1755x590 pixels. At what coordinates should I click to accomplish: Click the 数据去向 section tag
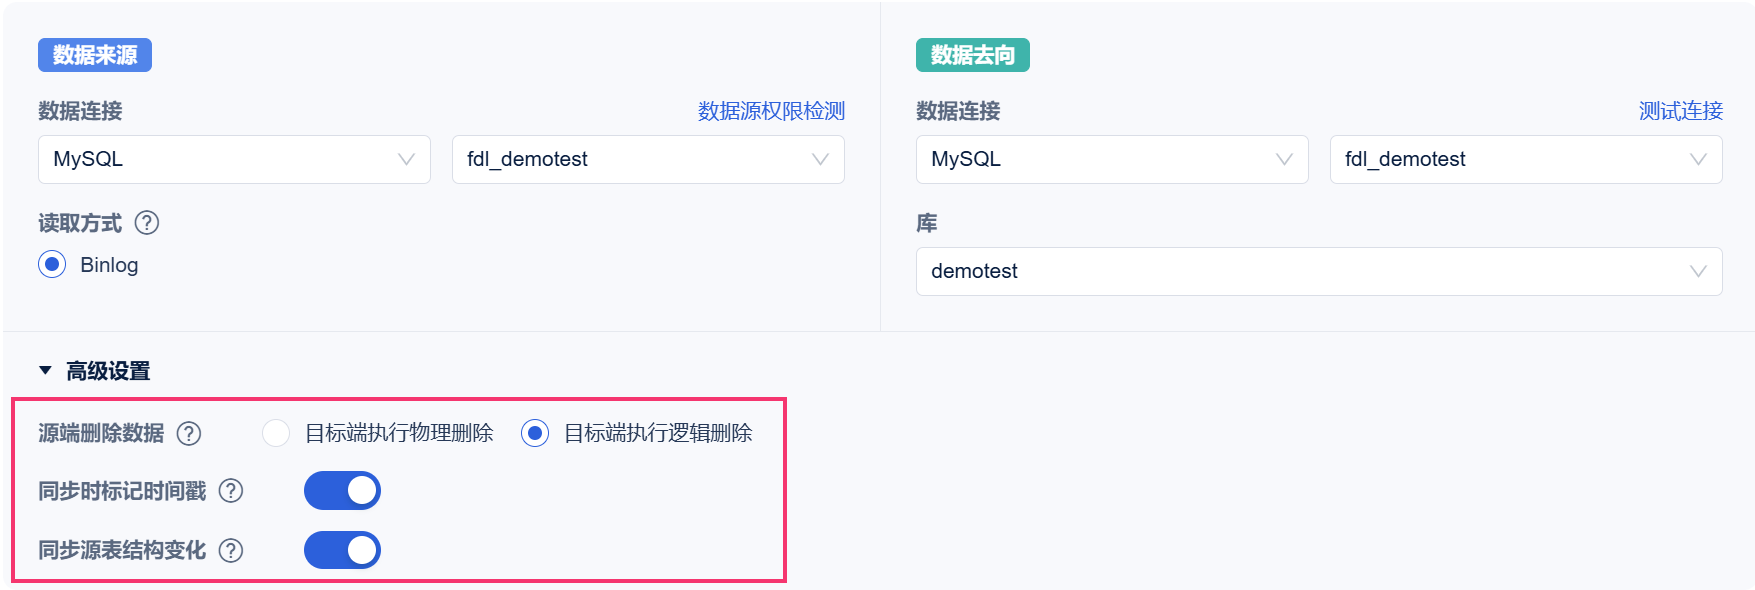tap(972, 55)
